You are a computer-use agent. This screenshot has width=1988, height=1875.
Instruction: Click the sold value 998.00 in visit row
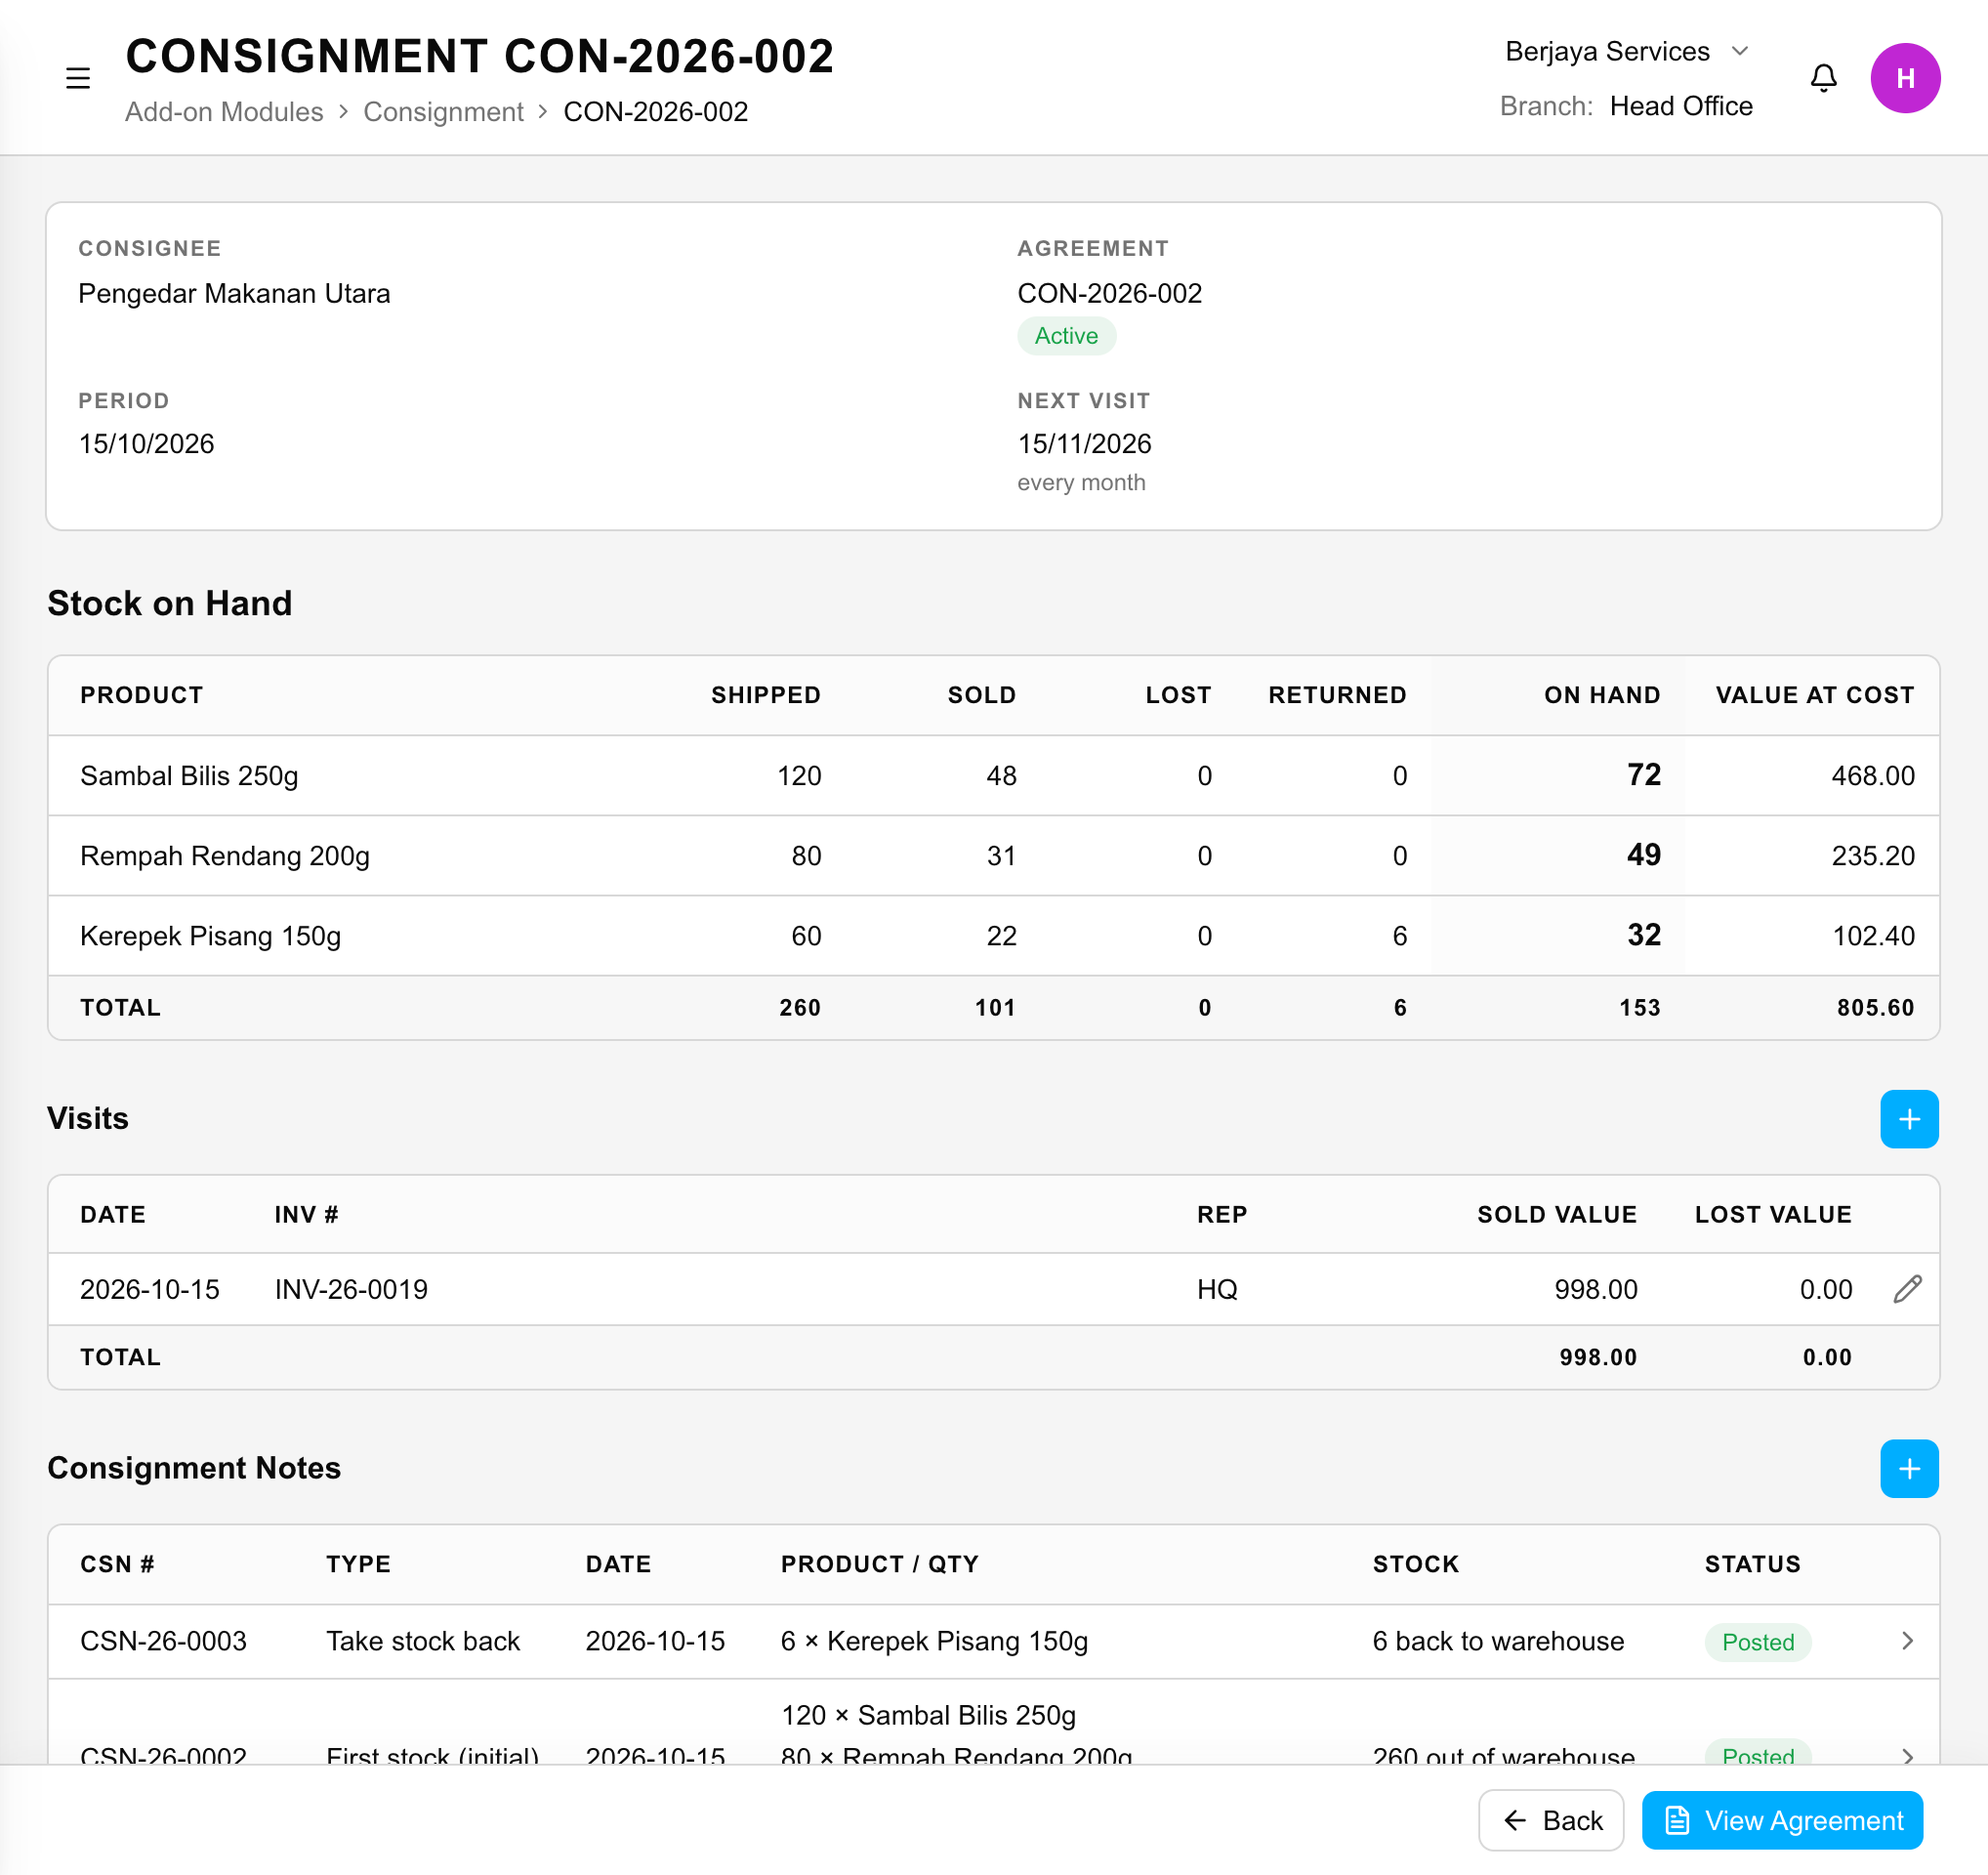point(1595,1290)
